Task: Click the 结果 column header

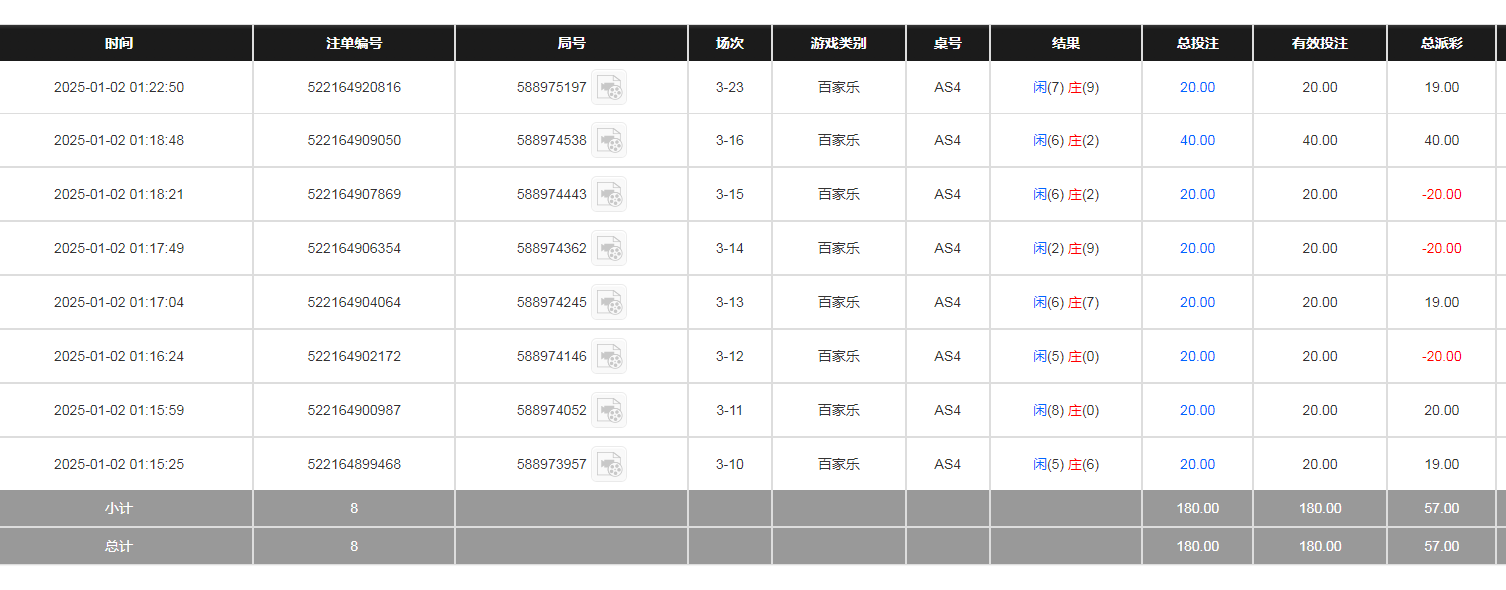Action: (x=1066, y=44)
